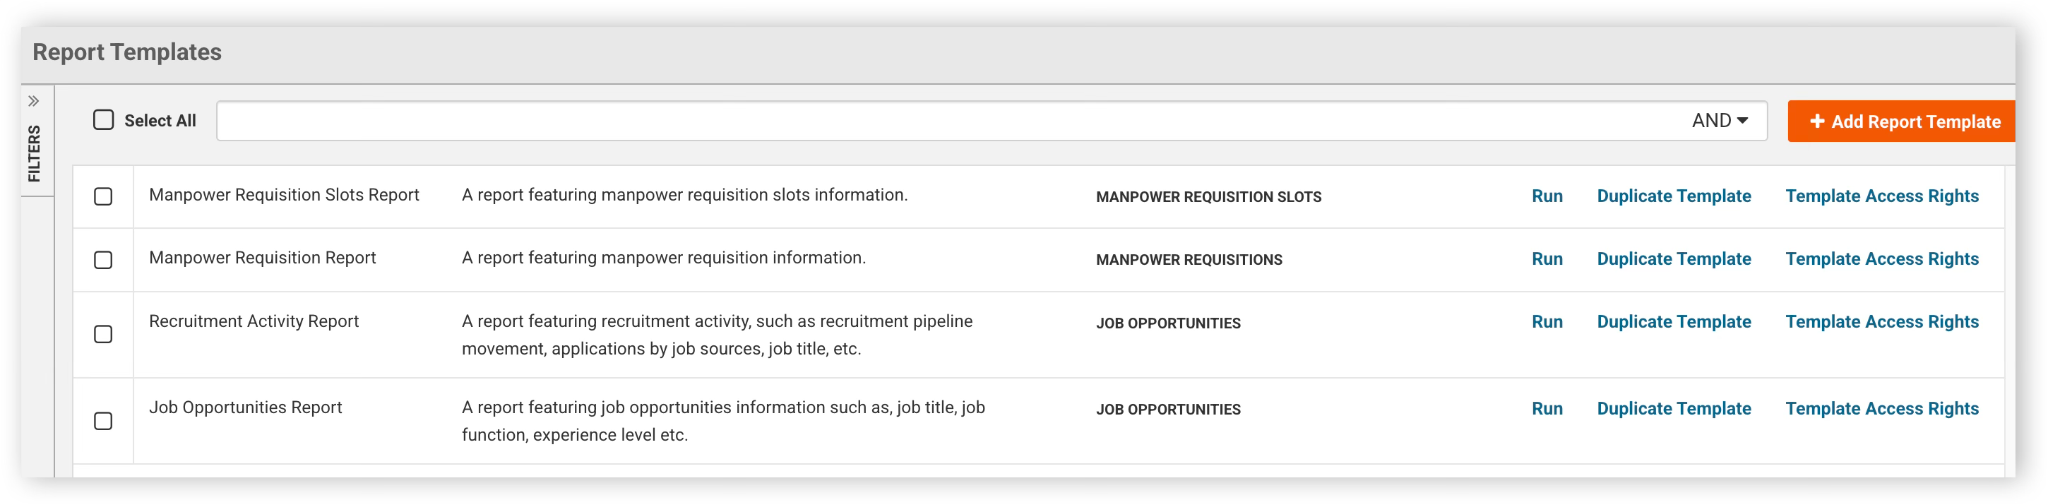The image size is (2048, 504).
Task: Run the Recruitment Activity Report
Action: pos(1547,322)
